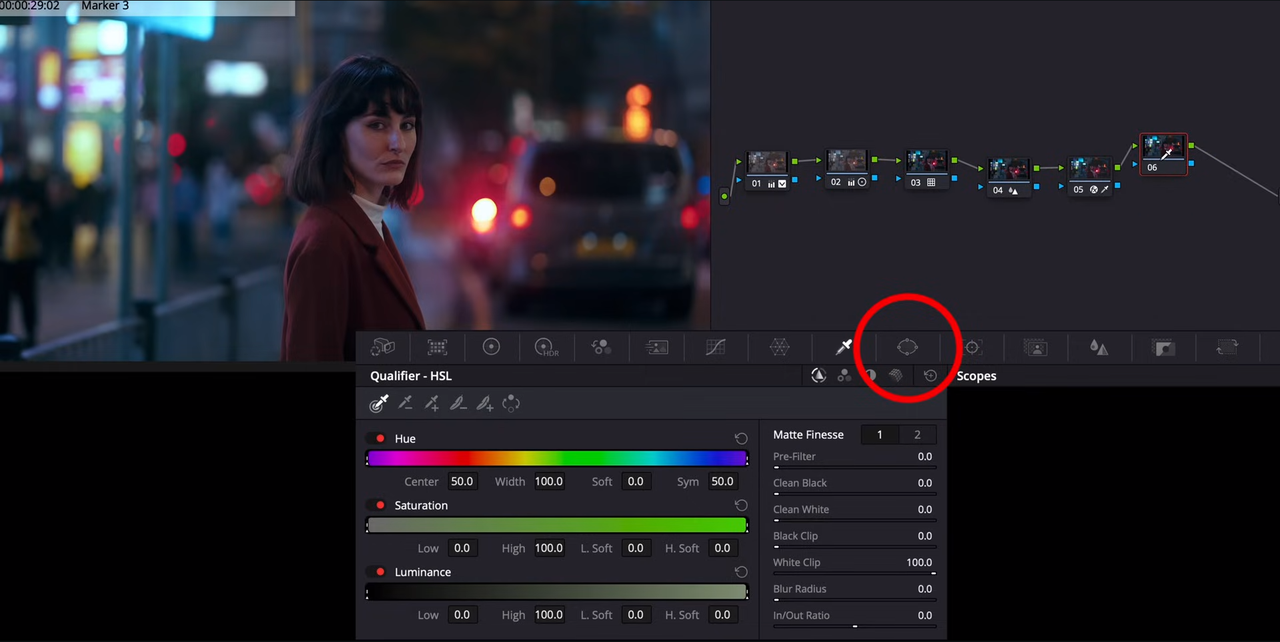Click the invert qualifier selection icon
The image size is (1280, 642).
point(511,404)
